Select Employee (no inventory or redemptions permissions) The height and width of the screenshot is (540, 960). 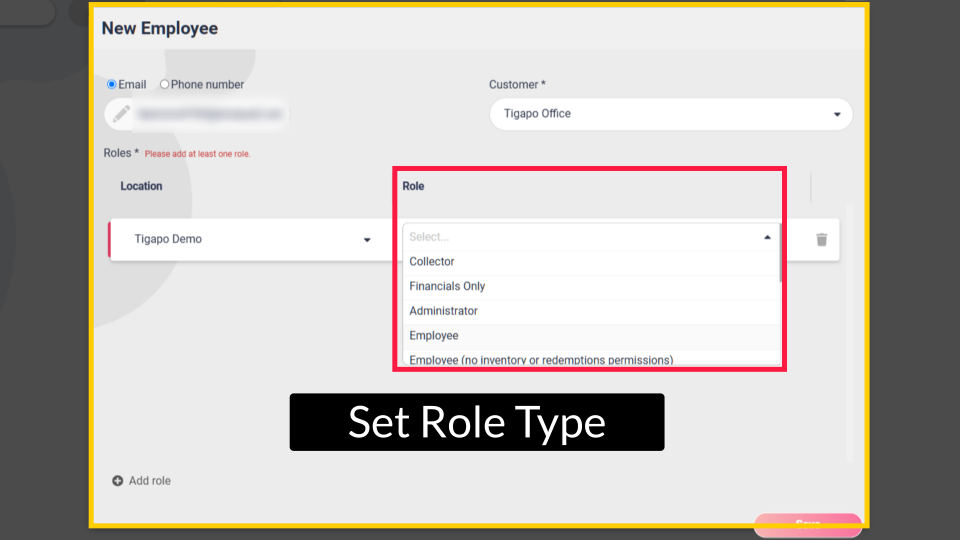[x=541, y=359]
